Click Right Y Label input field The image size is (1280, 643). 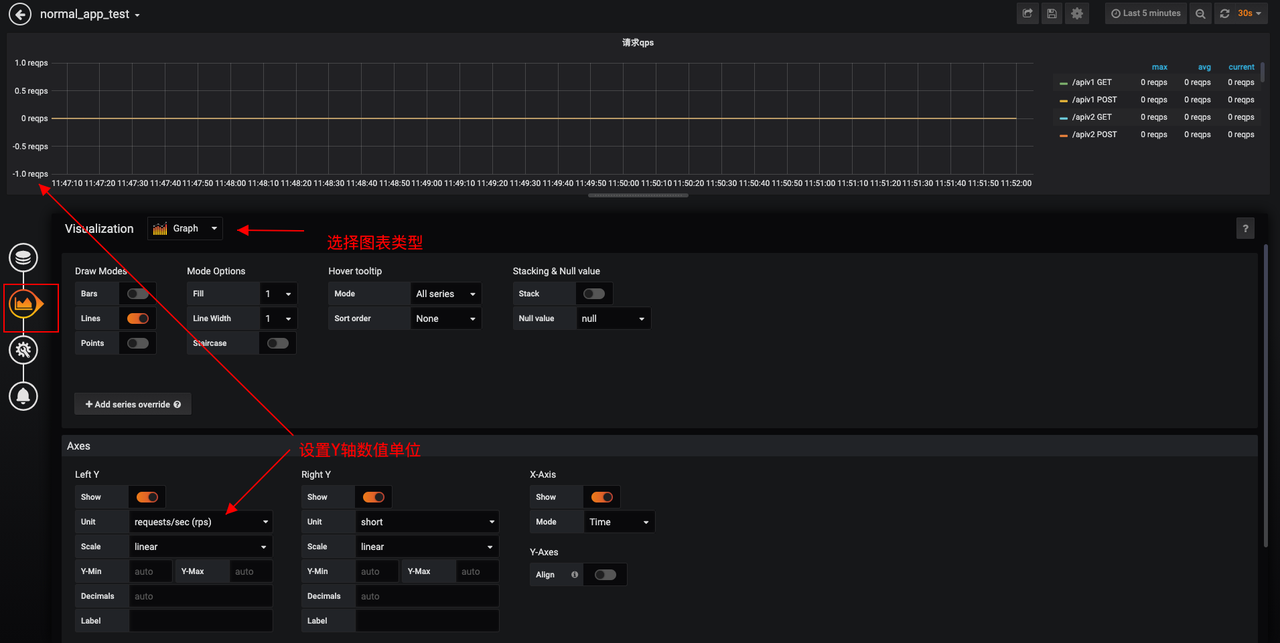427,620
